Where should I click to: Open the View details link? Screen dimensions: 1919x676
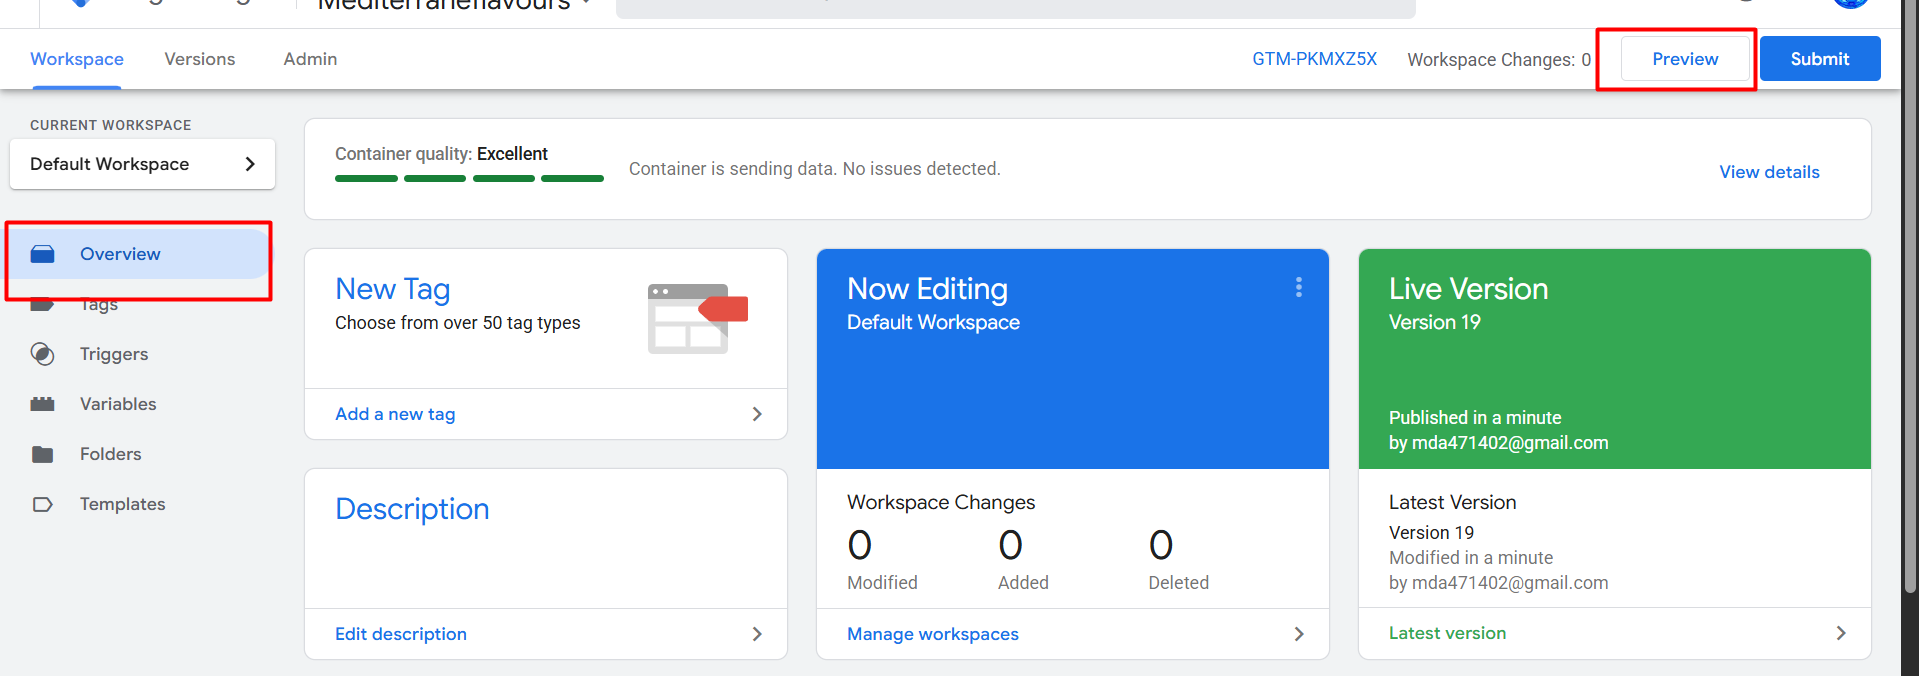(x=1768, y=172)
